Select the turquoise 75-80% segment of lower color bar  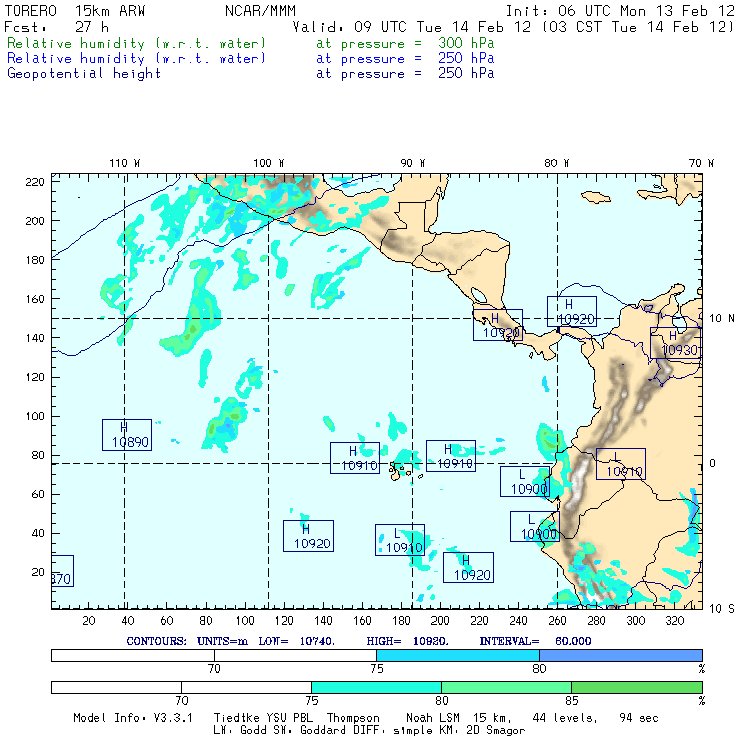click(x=376, y=687)
